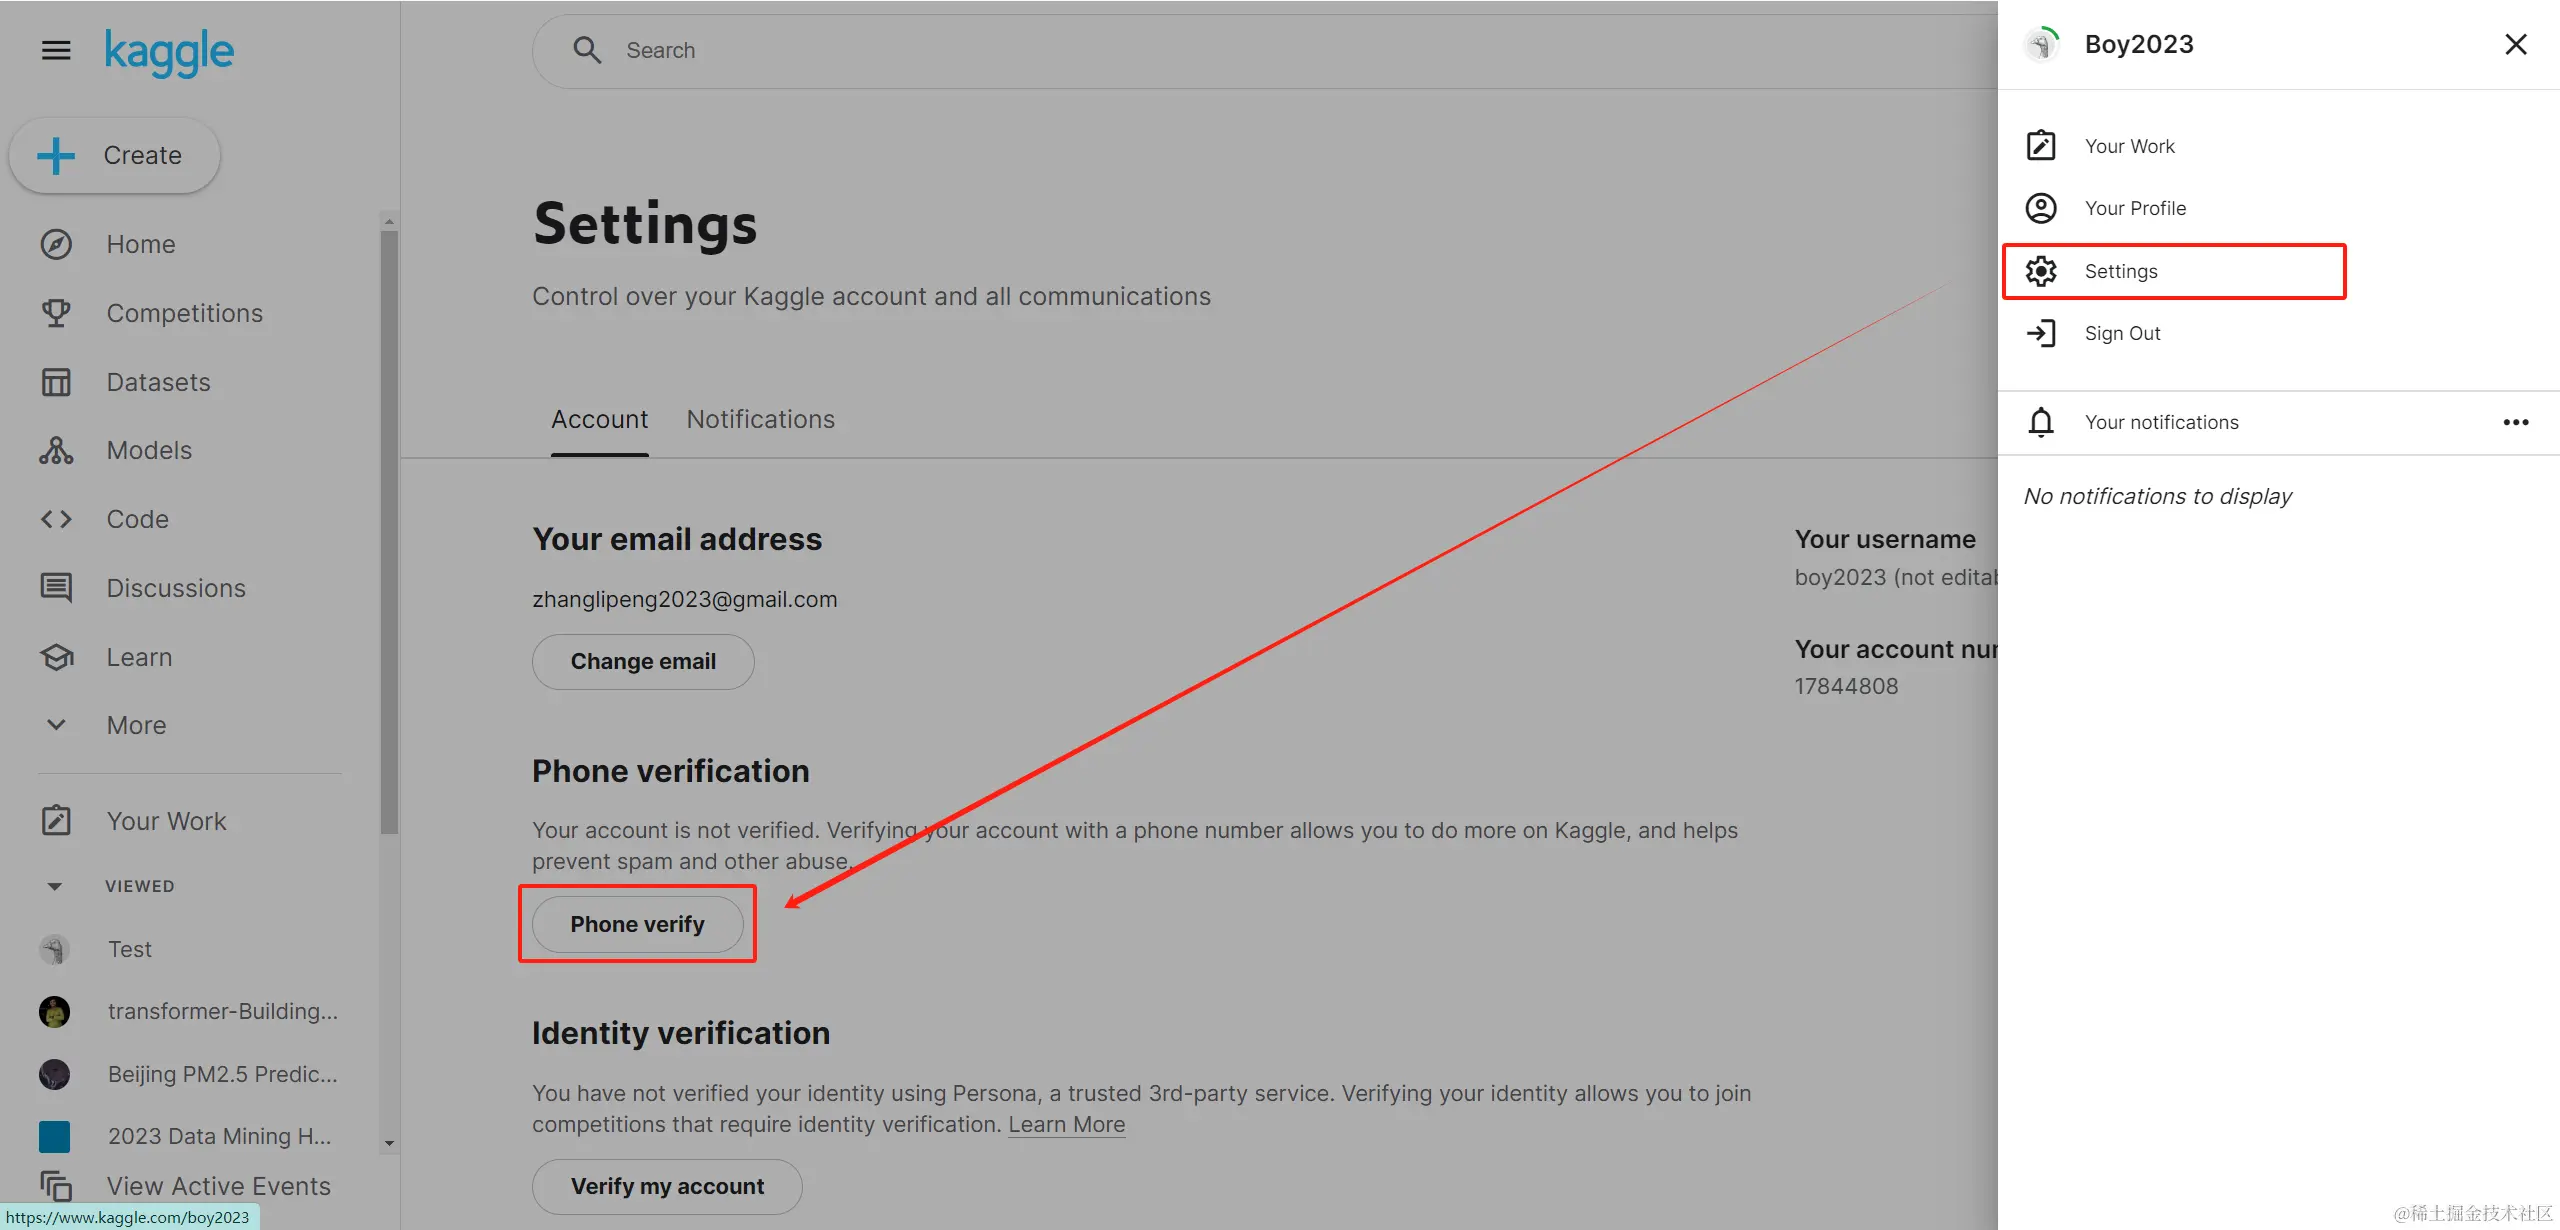
Task: Follow the Learn More link
Action: pyautogui.click(x=1066, y=1125)
